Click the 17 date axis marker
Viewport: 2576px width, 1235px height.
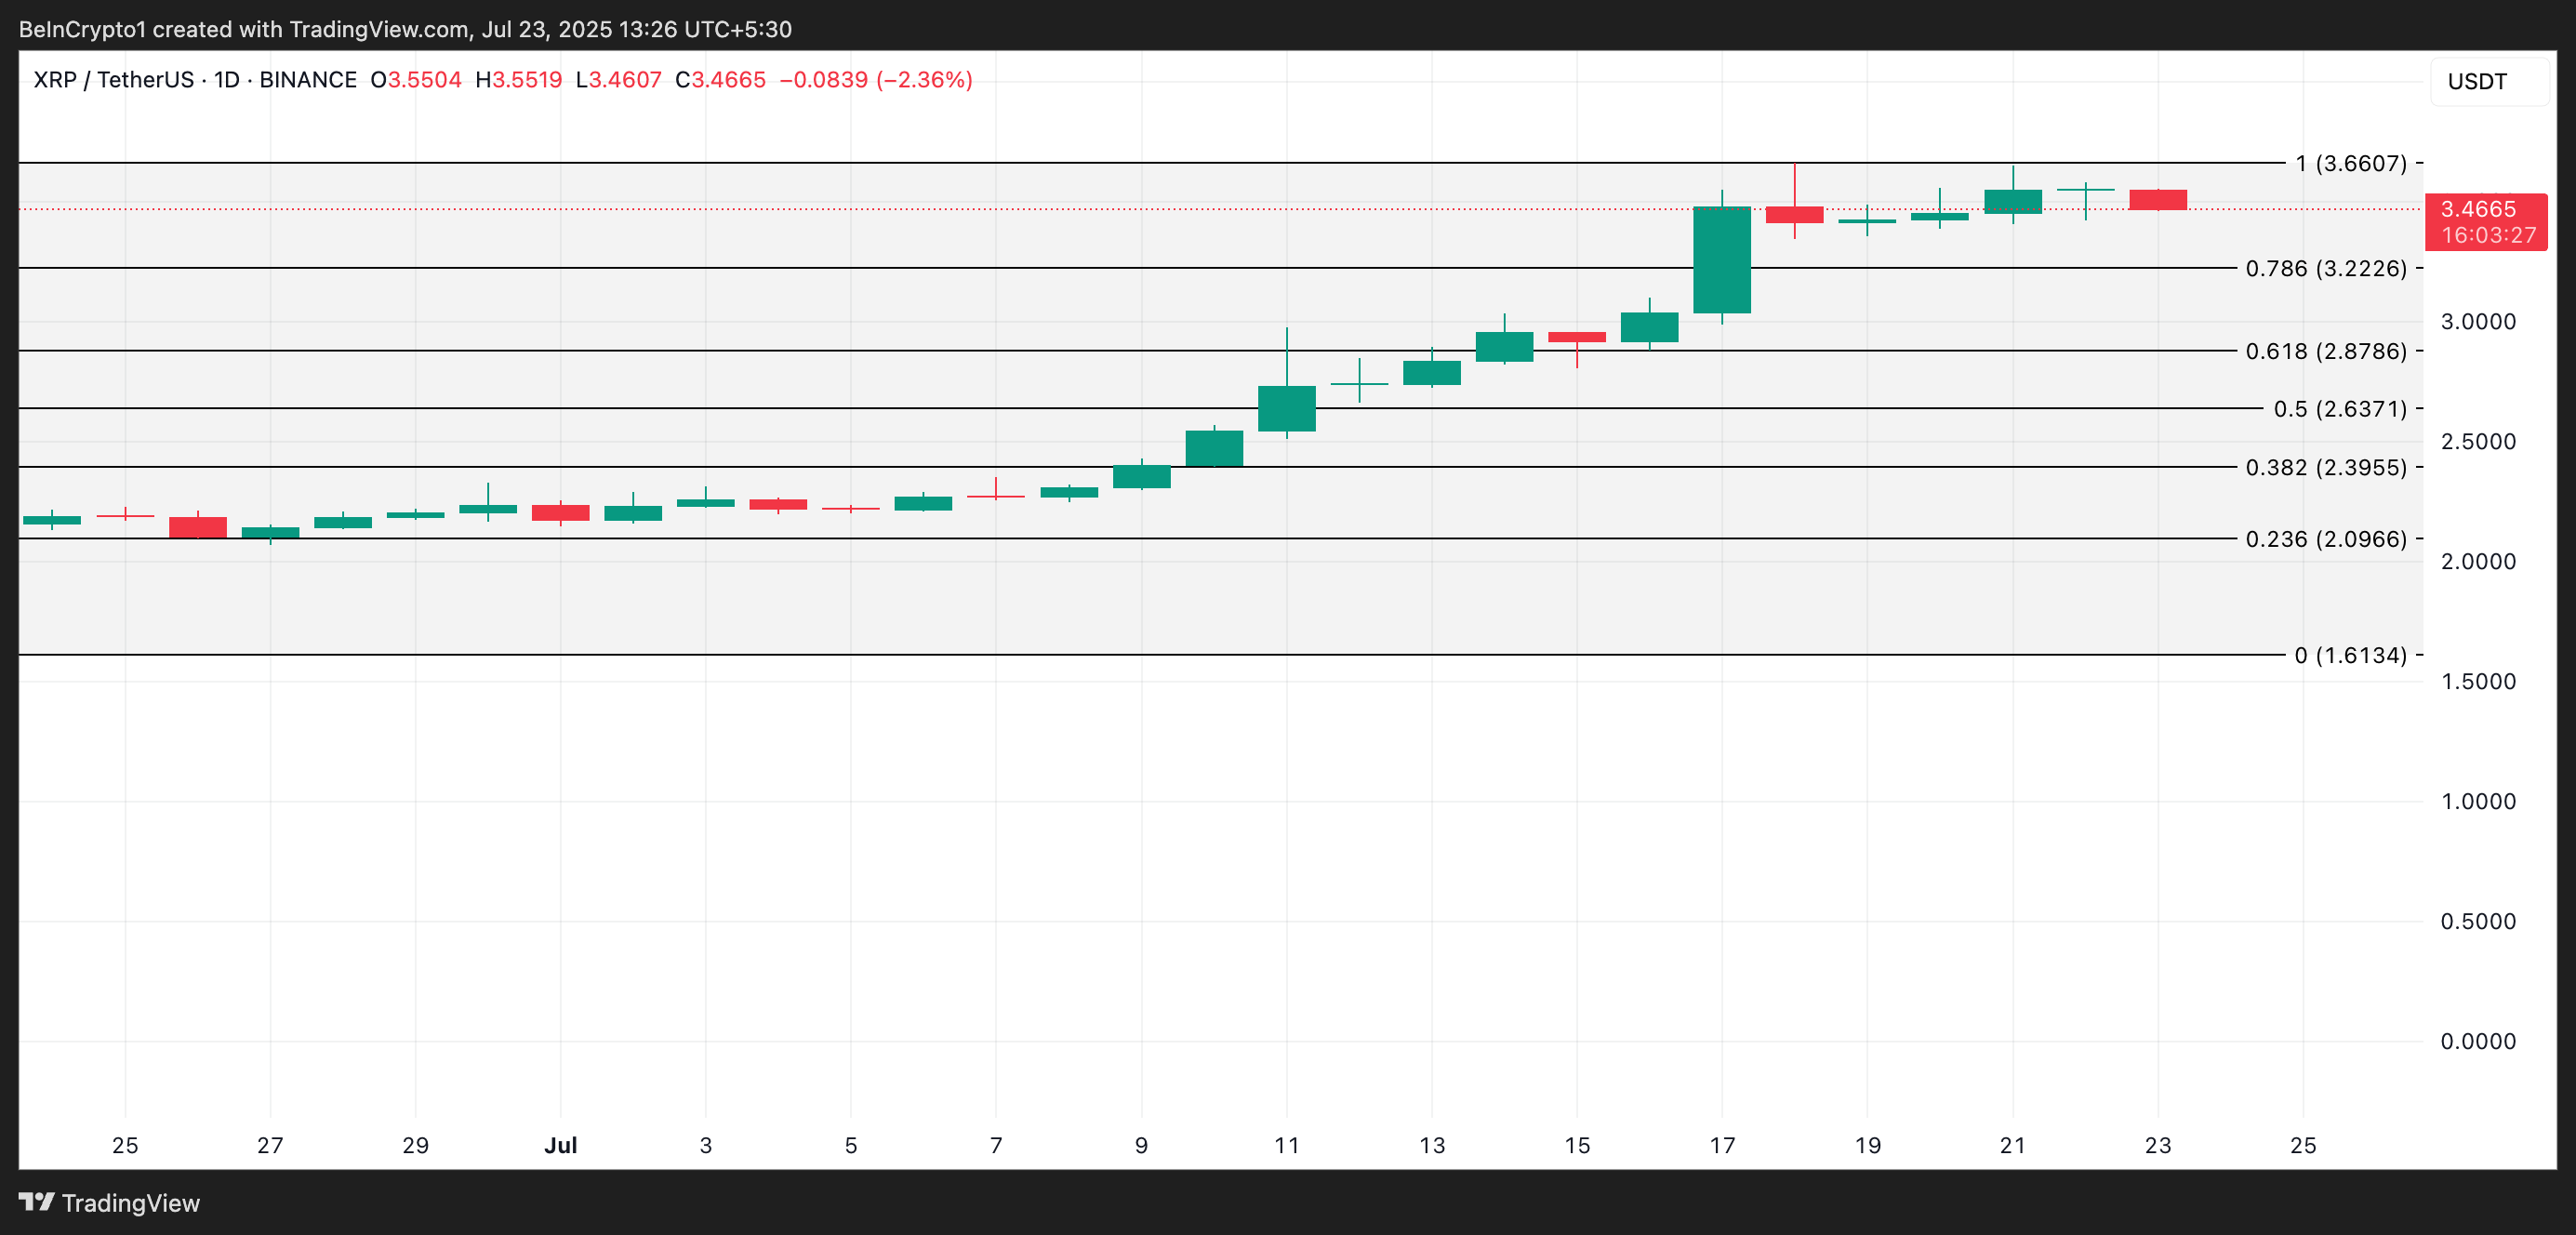point(1721,1145)
